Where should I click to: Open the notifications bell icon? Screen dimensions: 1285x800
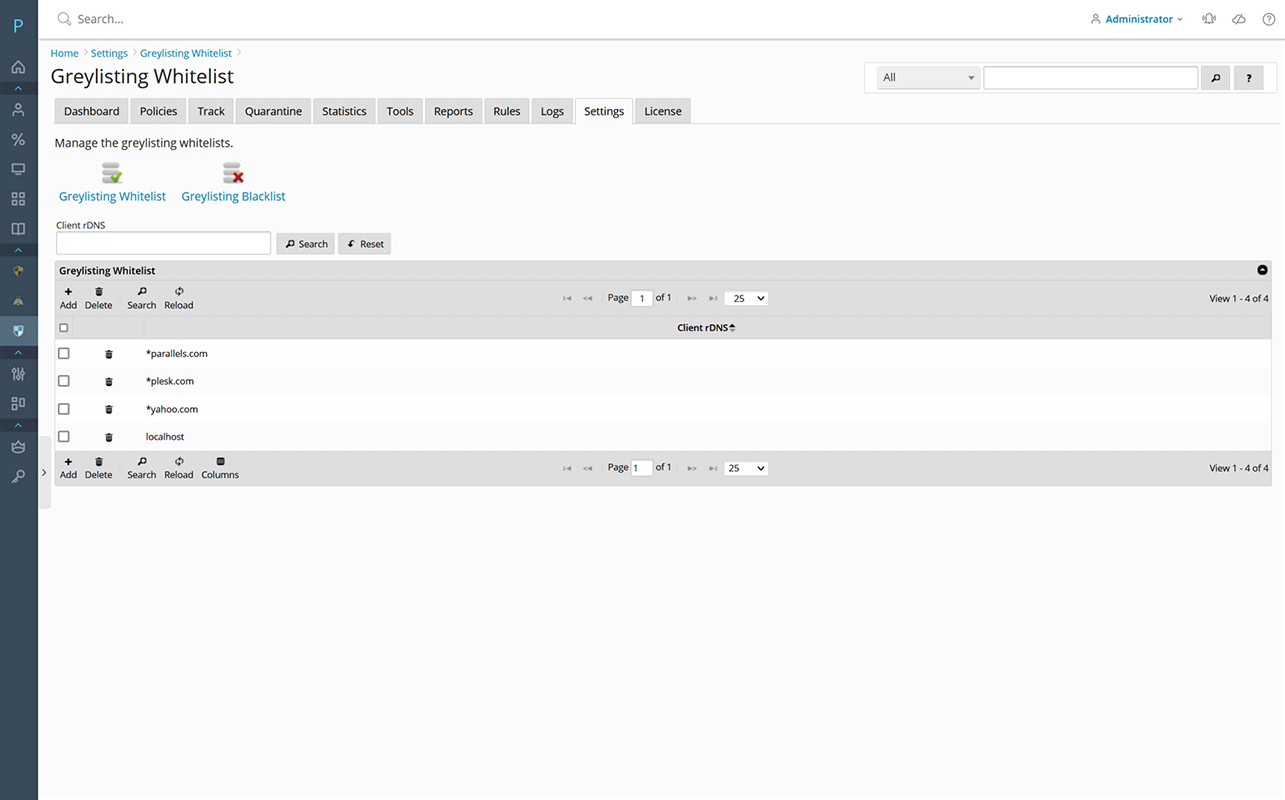pos(1210,19)
